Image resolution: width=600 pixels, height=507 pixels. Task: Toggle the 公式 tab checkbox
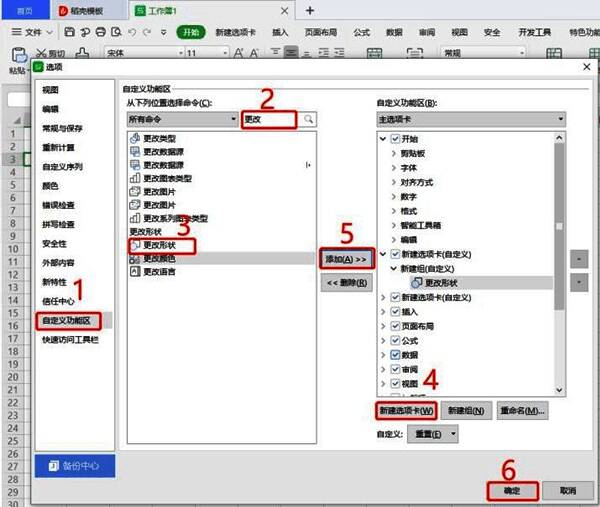(x=396, y=341)
